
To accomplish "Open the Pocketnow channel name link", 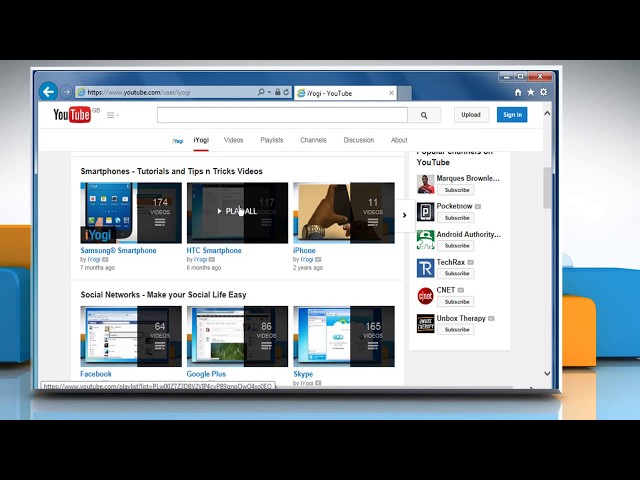I will tap(454, 206).
